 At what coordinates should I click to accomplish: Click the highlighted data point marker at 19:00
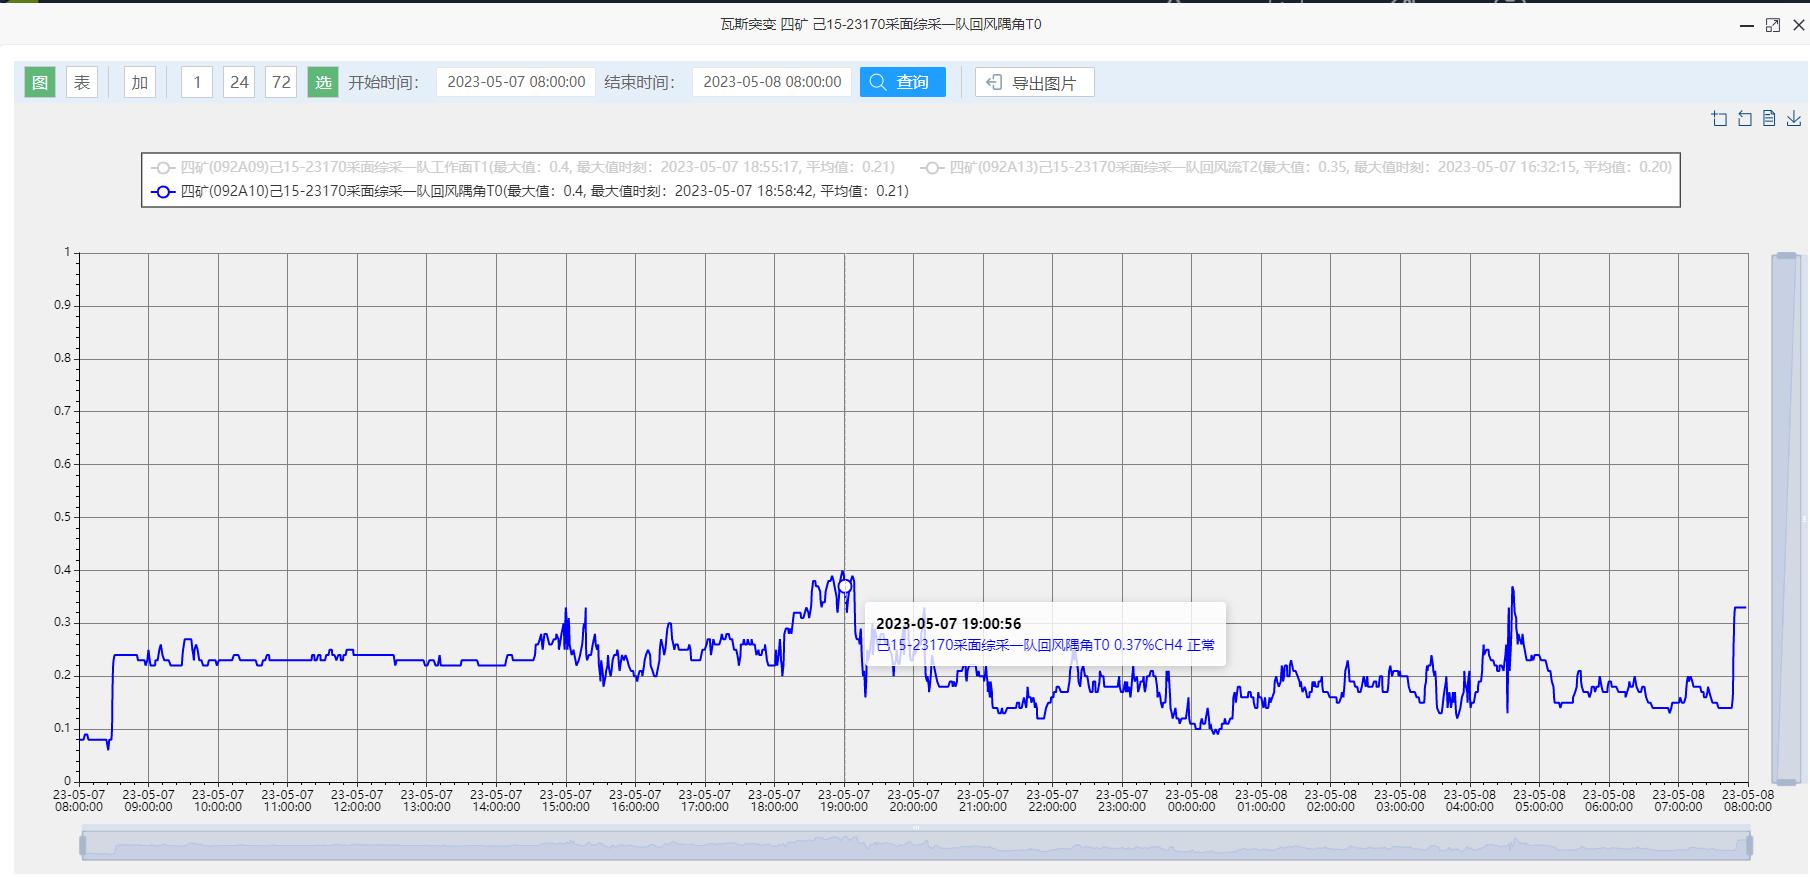[x=845, y=586]
